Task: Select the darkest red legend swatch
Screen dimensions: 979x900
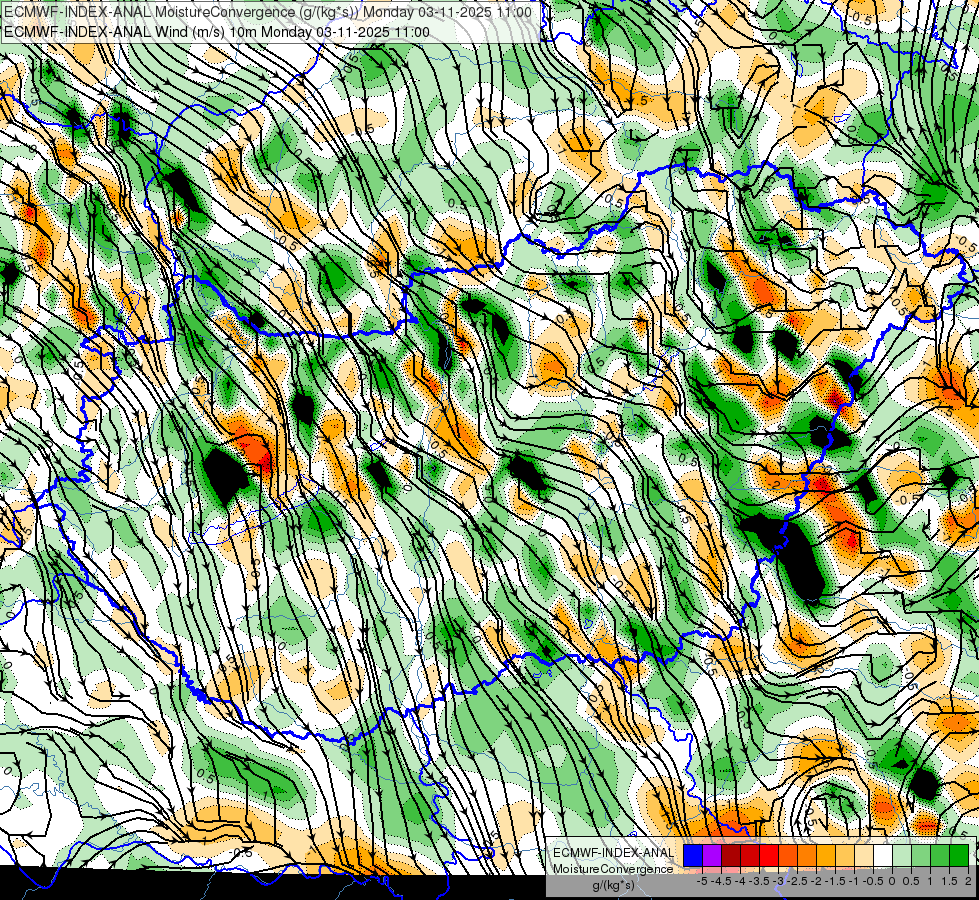Action: (x=731, y=855)
